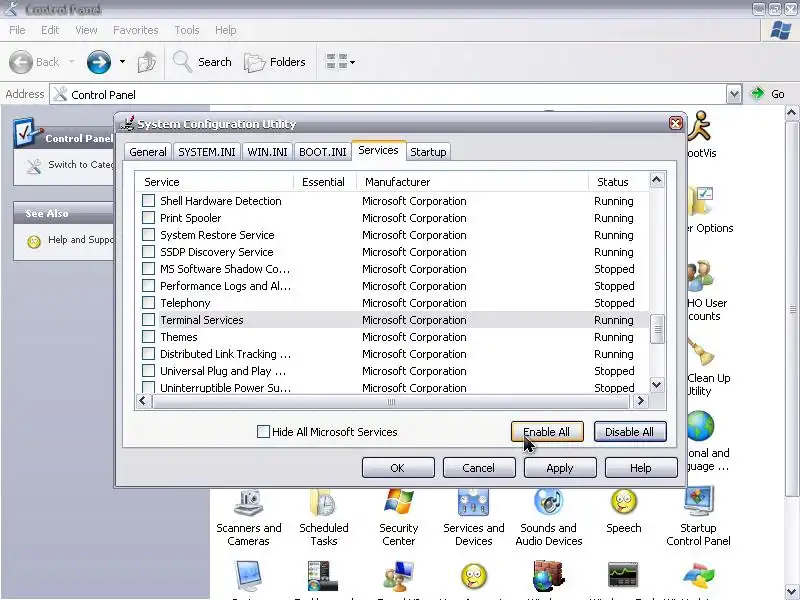Screen dimensions: 800x600
Task: Check the Print Spooler service
Action: (x=148, y=218)
